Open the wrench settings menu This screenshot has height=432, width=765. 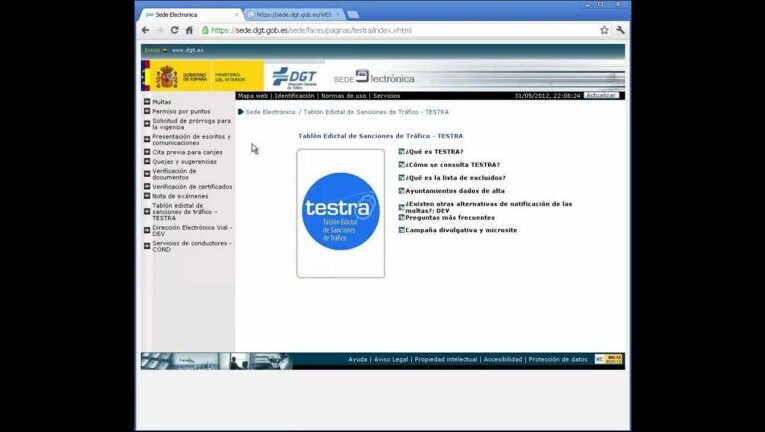(620, 30)
